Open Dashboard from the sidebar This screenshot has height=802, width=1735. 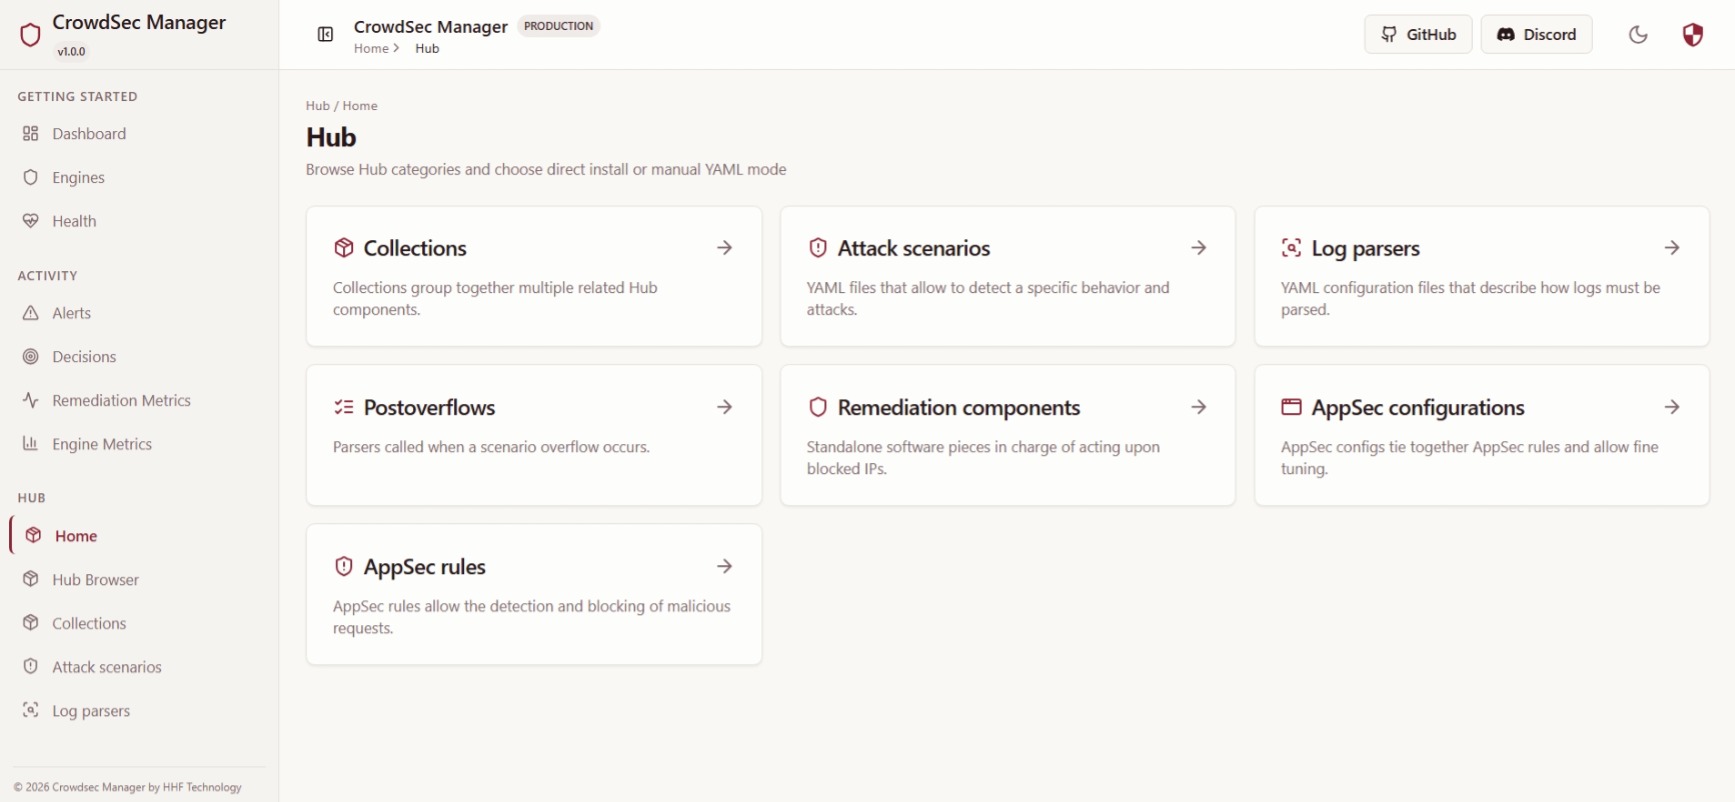[139, 134]
